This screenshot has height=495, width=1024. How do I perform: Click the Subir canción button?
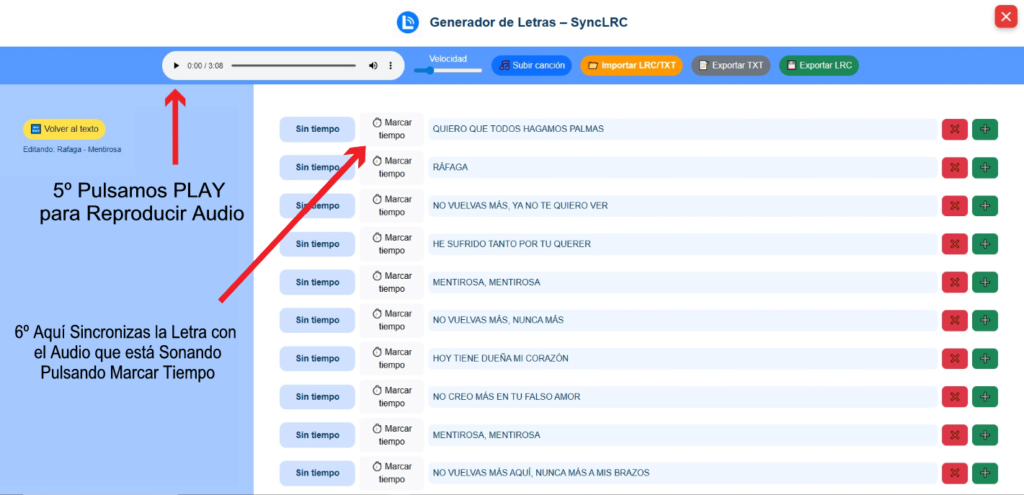pos(531,66)
